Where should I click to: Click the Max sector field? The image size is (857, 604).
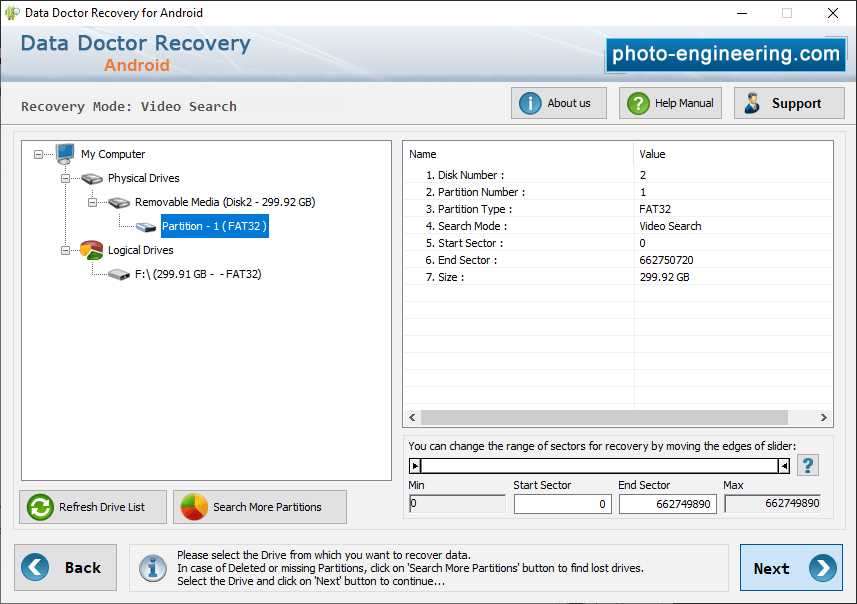coord(772,503)
